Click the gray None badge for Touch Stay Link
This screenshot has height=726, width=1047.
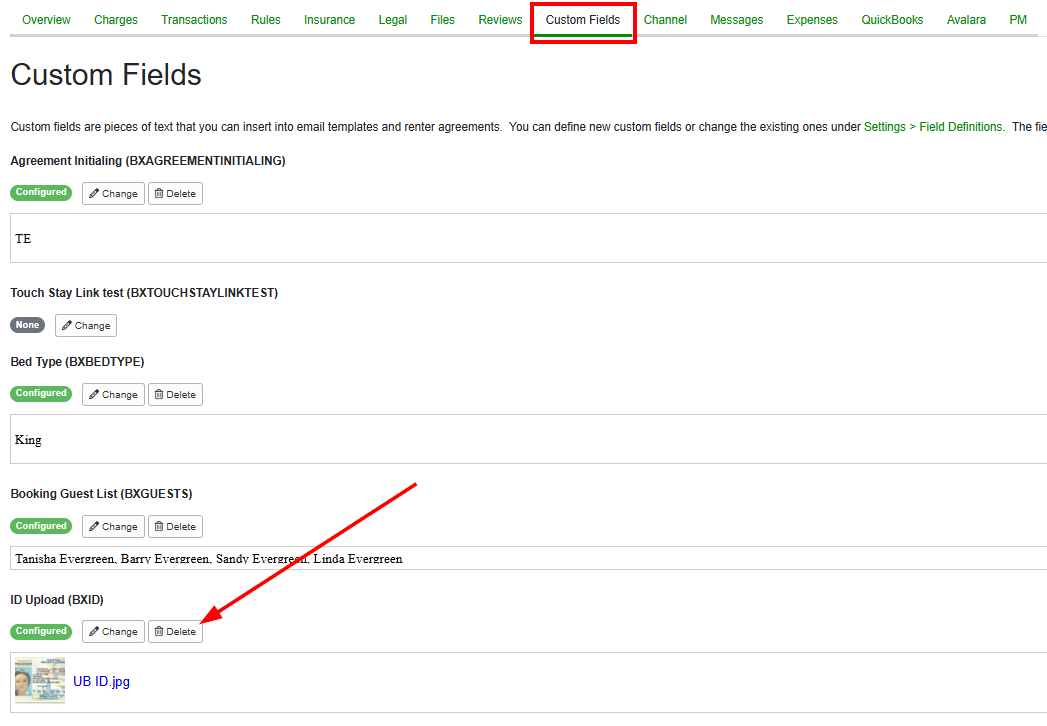click(27, 325)
